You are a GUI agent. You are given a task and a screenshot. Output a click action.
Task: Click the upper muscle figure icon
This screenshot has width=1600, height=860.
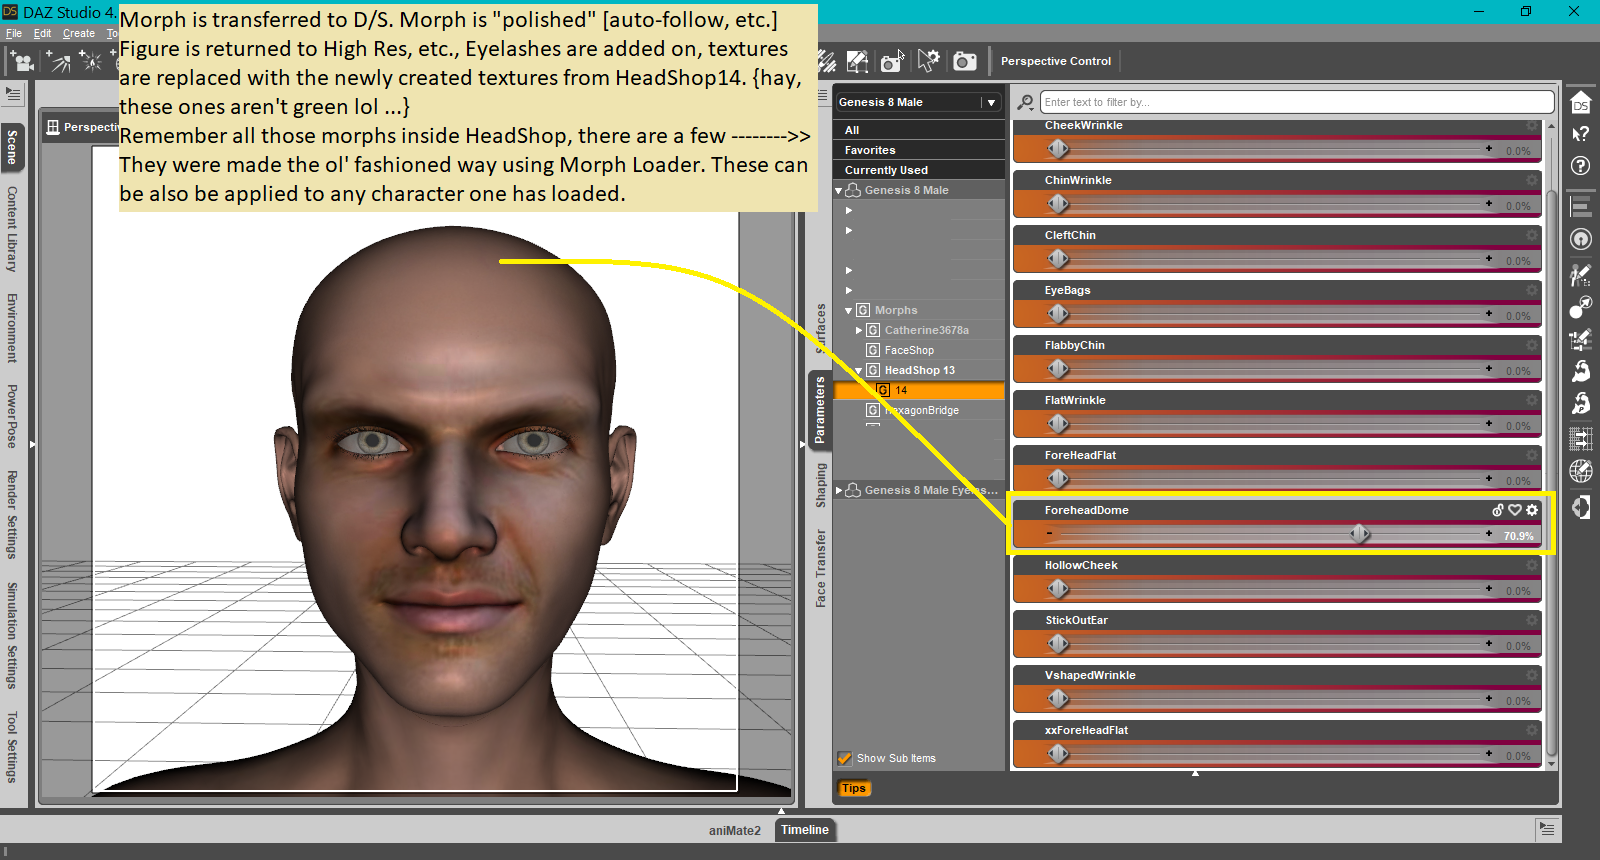tap(1581, 371)
